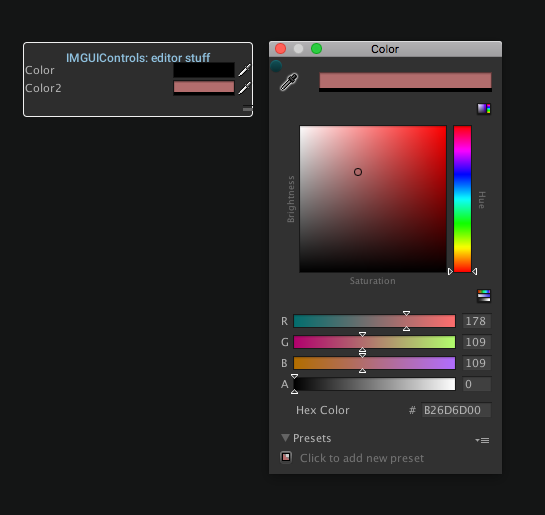Viewport: 545px width, 515px height.
Task: Click the vertical Hue strip
Action: [x=462, y=199]
